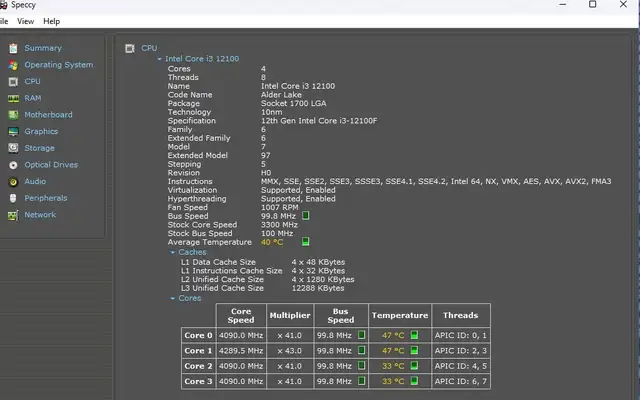Click the Core Speed column header
This screenshot has width=640, height=400.
241,316
